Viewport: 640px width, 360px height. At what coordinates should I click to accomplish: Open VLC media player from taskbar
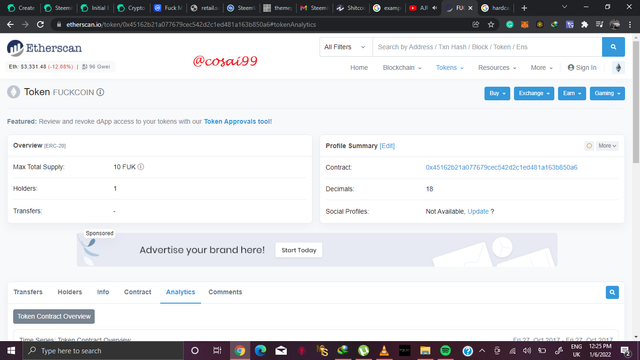(384, 351)
